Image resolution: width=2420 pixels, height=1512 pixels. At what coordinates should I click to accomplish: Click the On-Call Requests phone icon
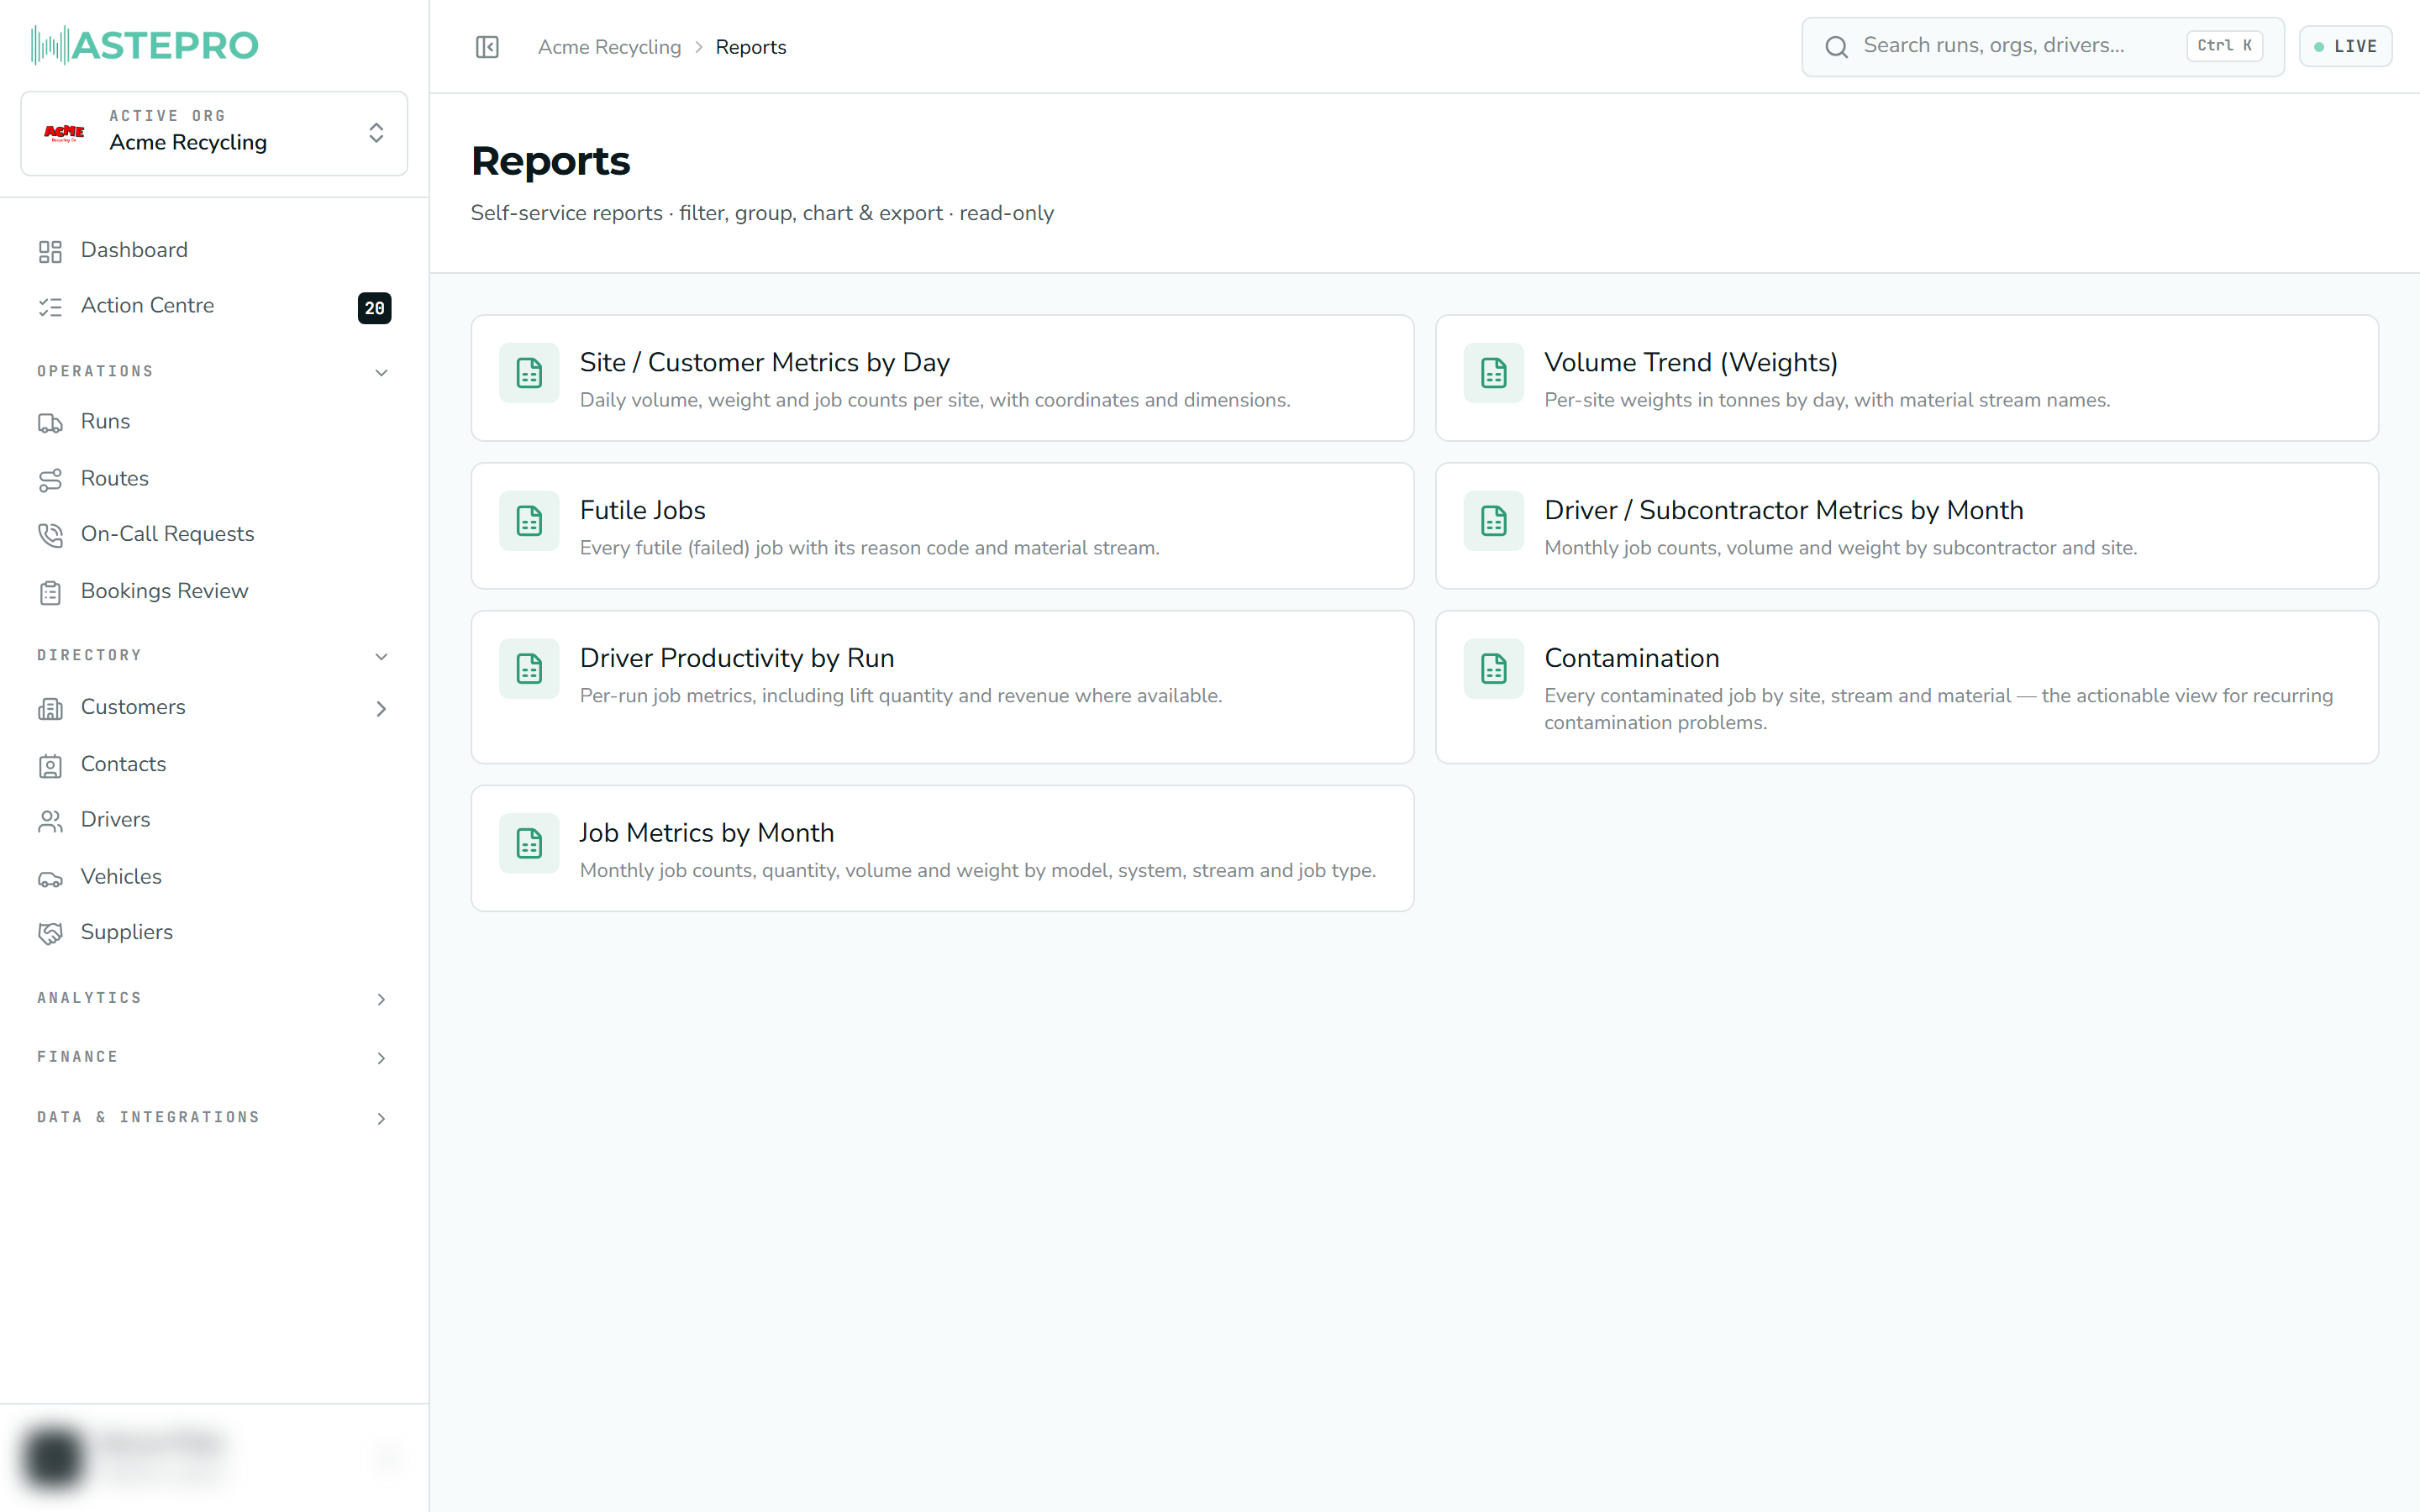50,535
